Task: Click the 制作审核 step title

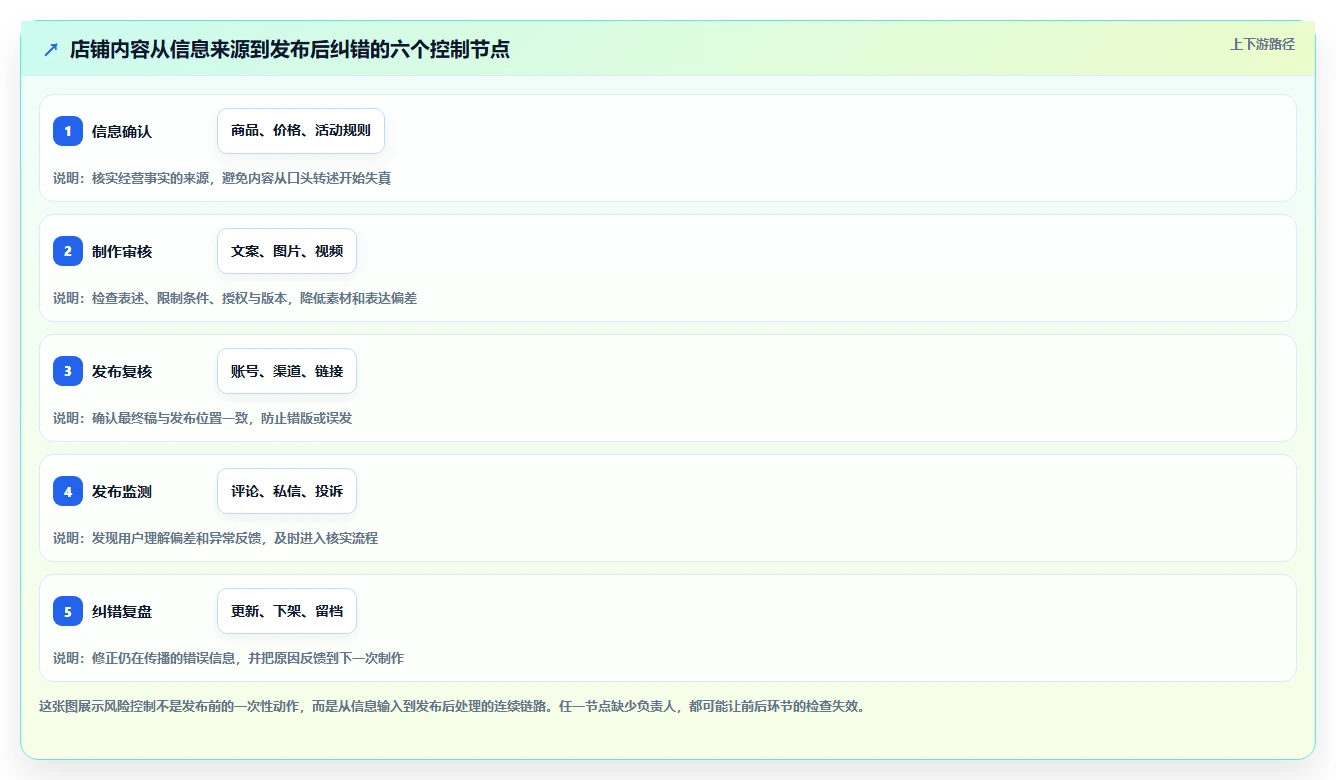Action: pyautogui.click(x=122, y=251)
